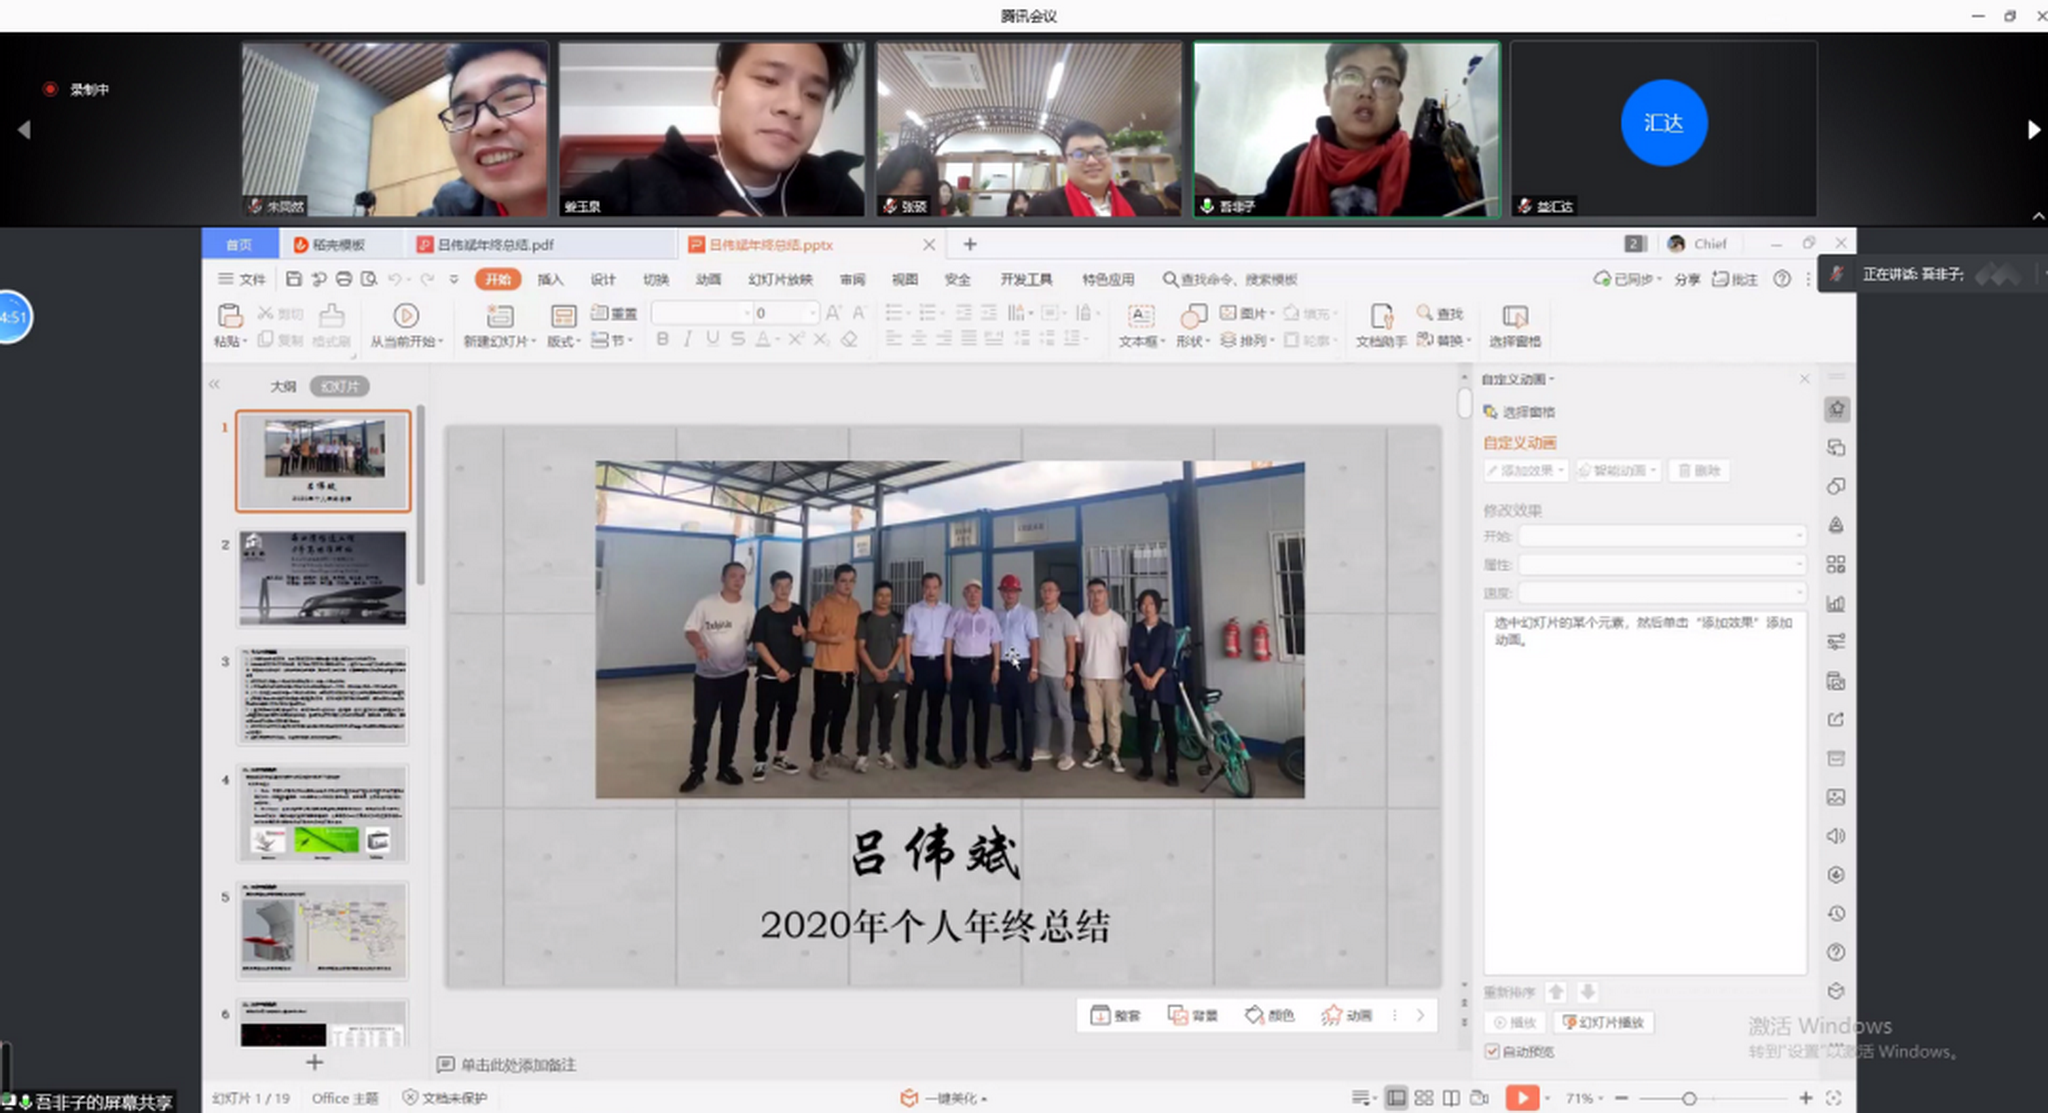Click the Comments (批注) button
Viewport: 2048px width, 1113px height.
(1735, 279)
